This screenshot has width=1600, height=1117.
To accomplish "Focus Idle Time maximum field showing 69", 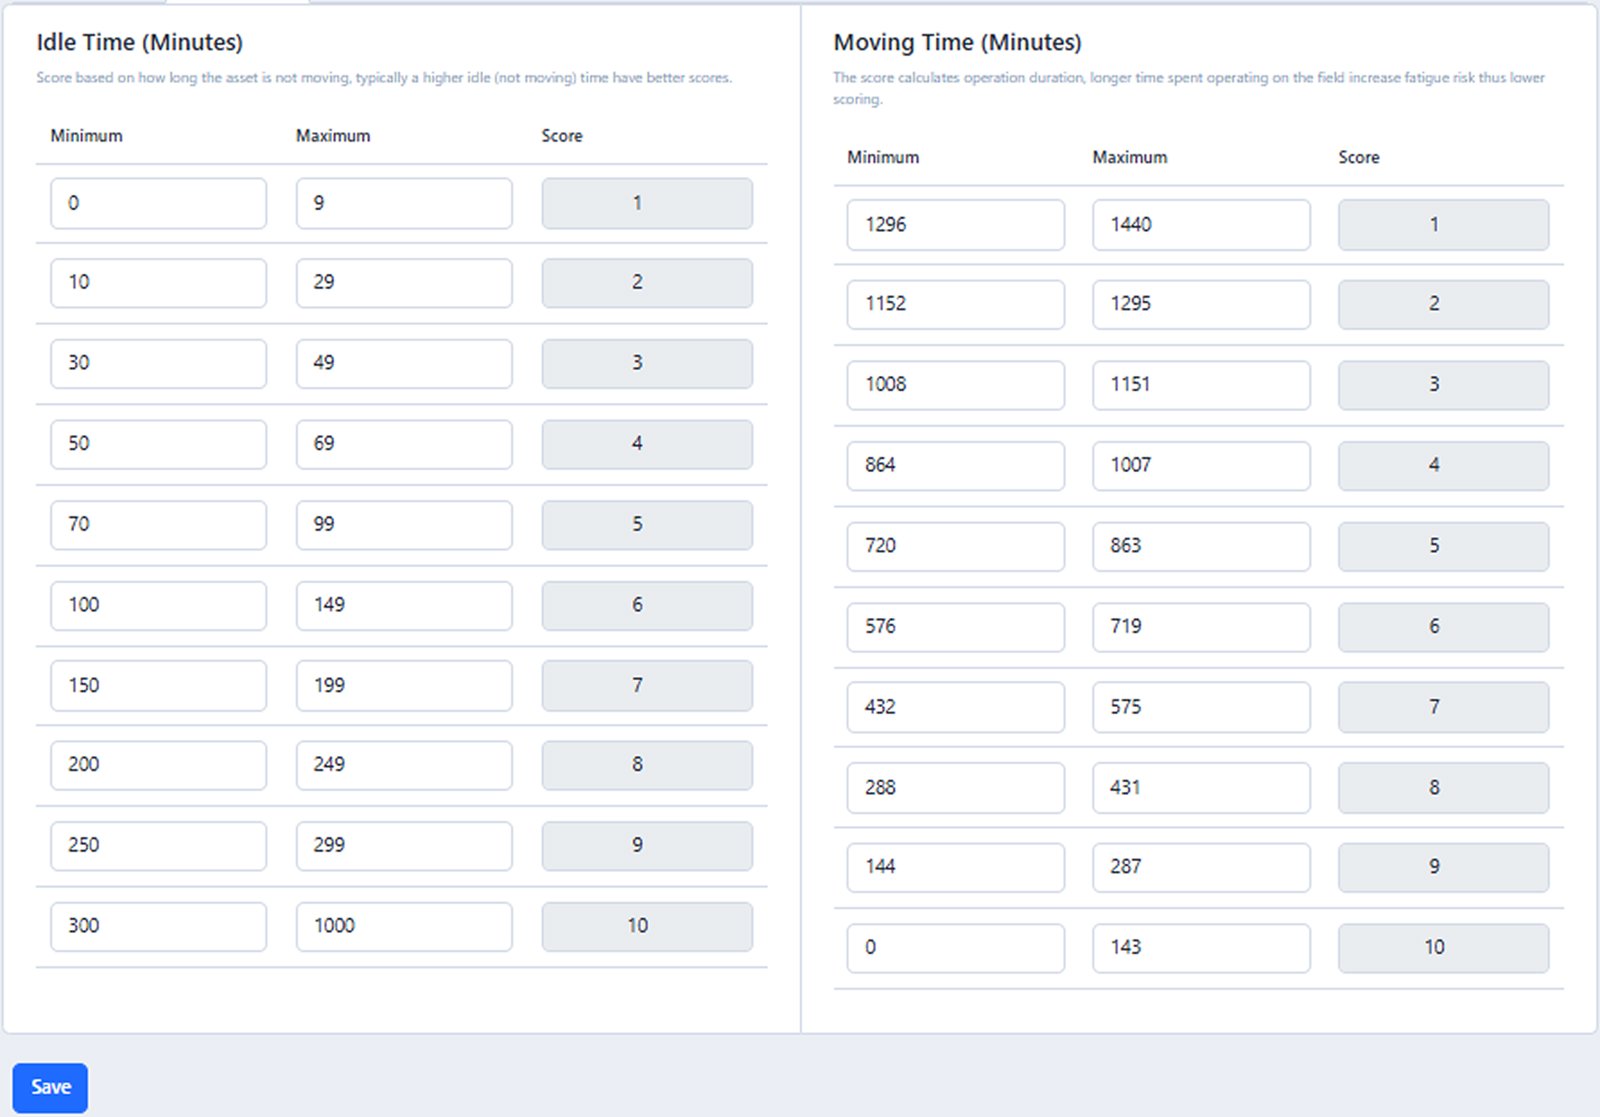I will point(404,444).
